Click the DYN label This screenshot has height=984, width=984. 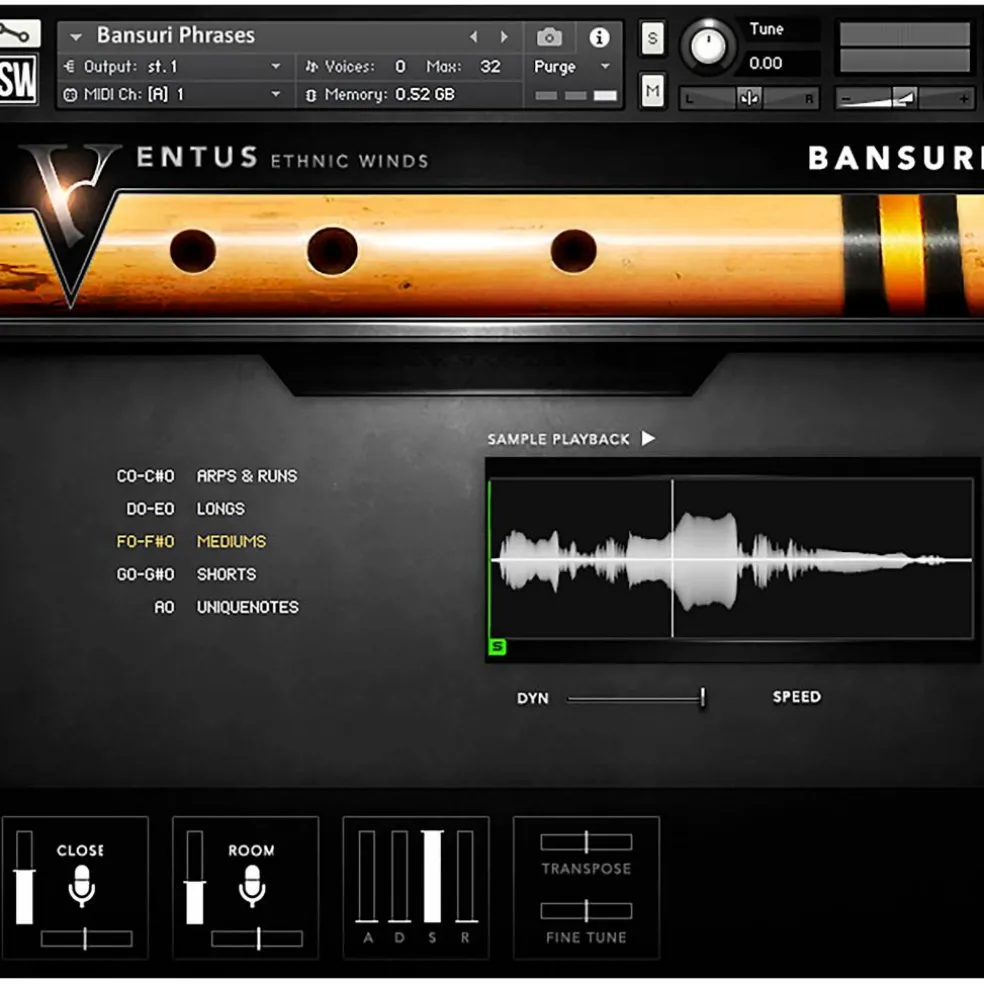[533, 698]
